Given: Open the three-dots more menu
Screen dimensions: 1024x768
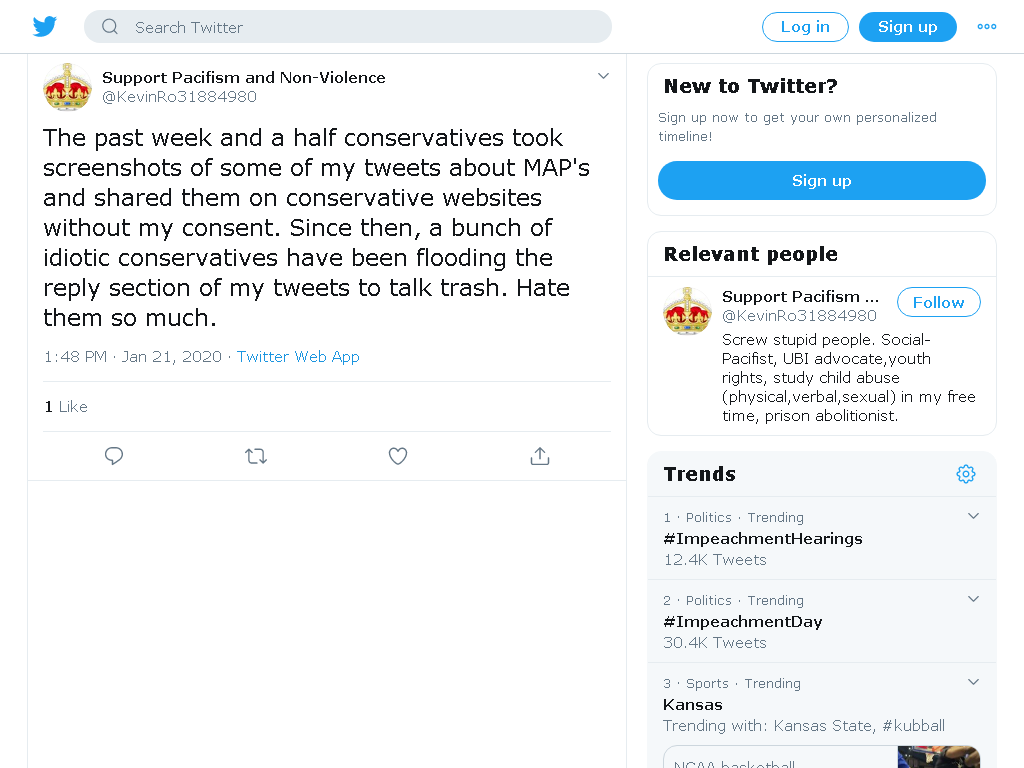Looking at the screenshot, I should pos(986,27).
